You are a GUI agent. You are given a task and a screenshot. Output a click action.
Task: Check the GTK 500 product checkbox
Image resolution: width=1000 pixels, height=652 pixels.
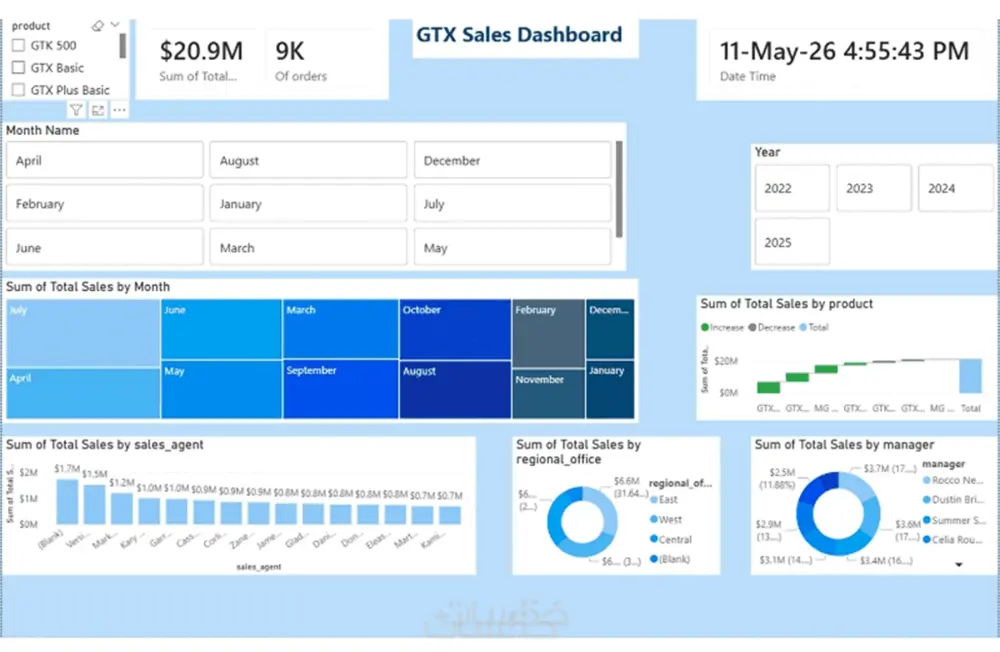click(x=18, y=45)
